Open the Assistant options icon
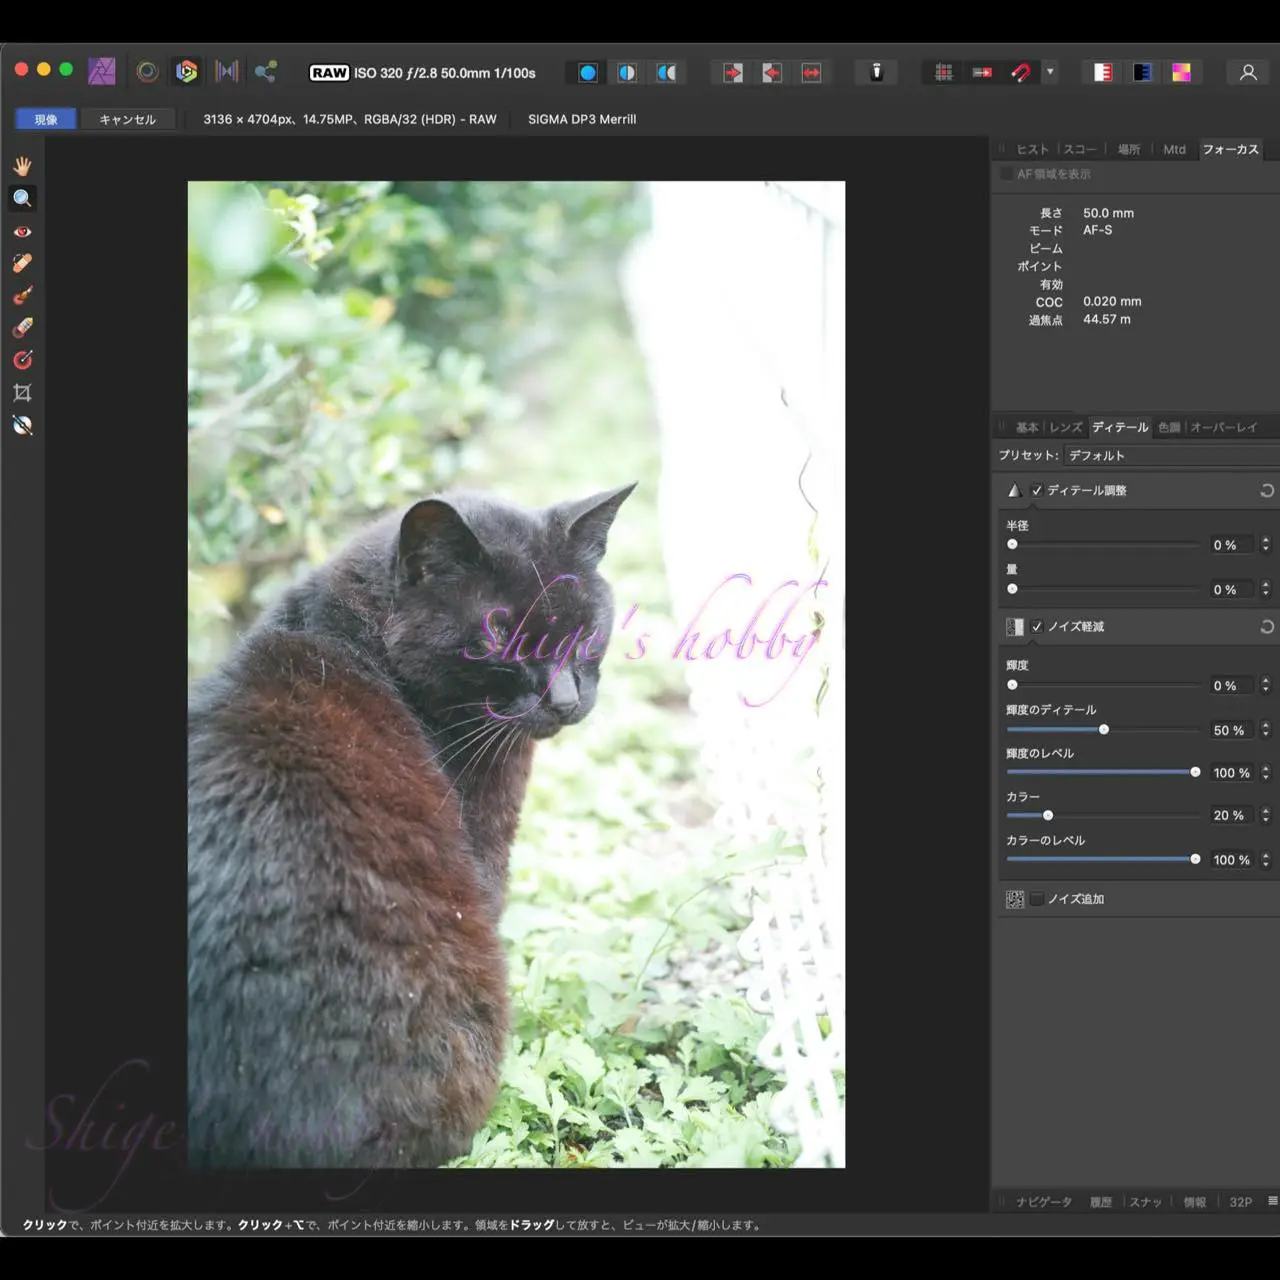This screenshot has width=1280, height=1280. pyautogui.click(x=876, y=72)
